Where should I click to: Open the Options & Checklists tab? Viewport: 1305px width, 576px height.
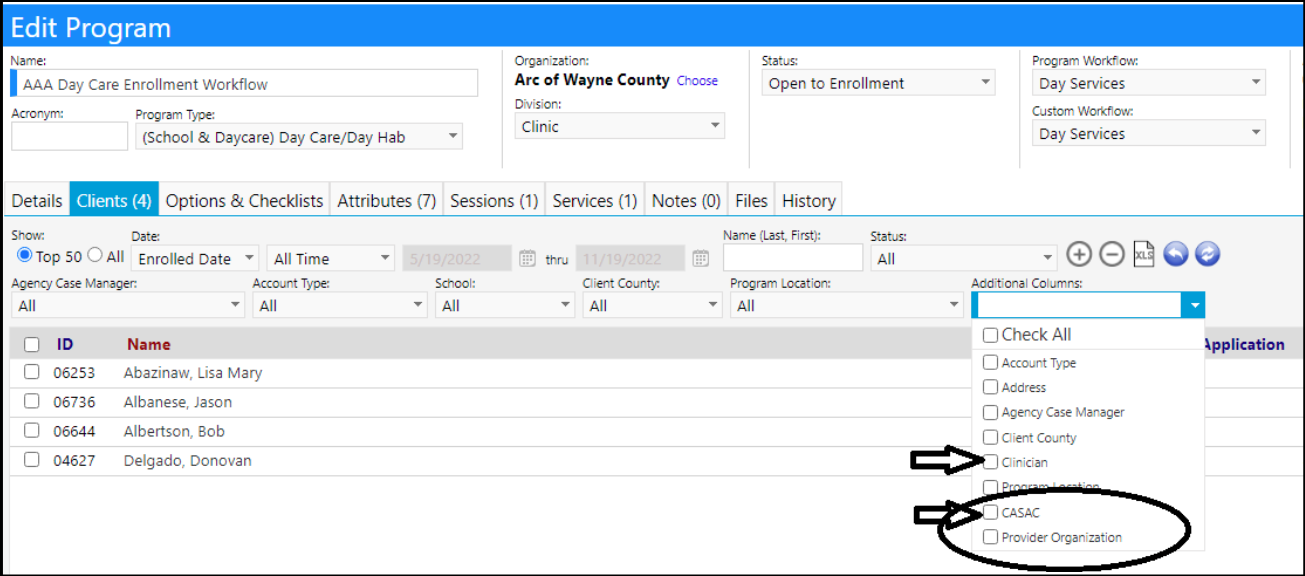244,200
